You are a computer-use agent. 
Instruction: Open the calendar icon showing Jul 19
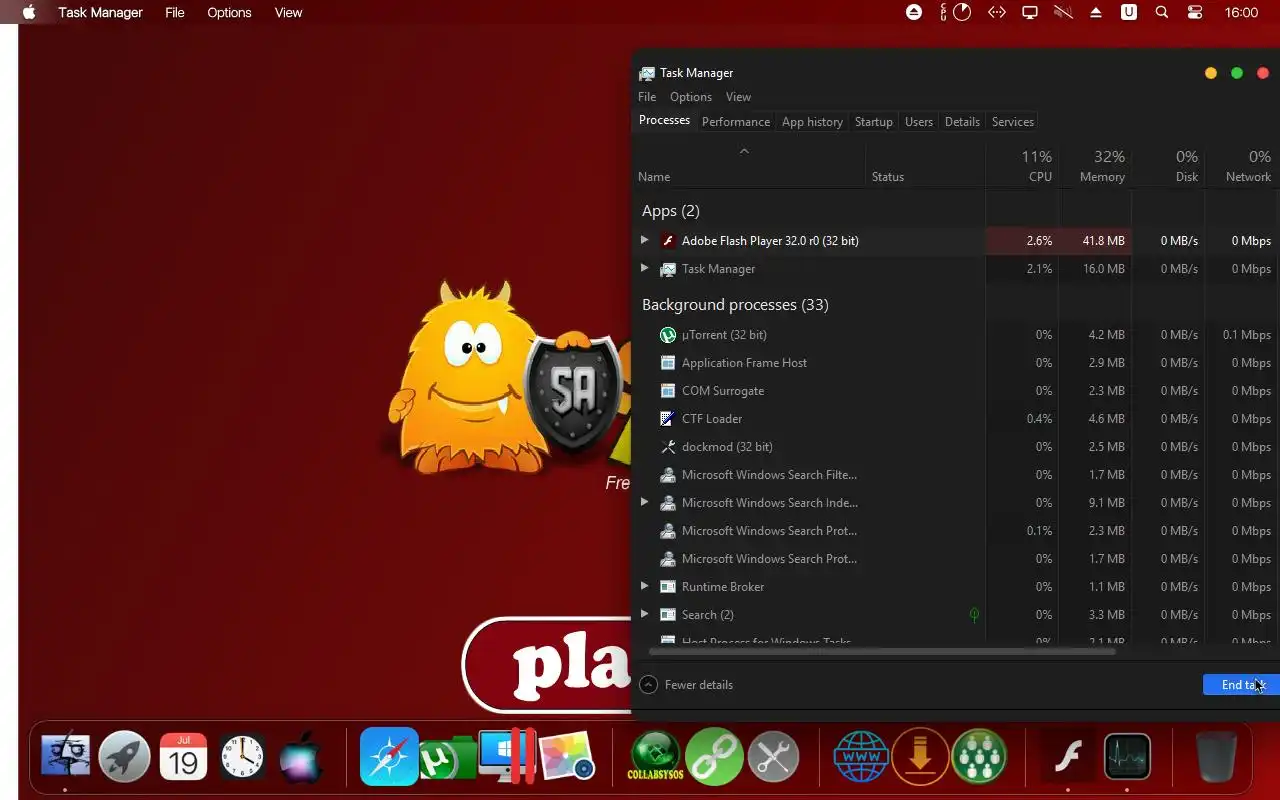click(183, 756)
